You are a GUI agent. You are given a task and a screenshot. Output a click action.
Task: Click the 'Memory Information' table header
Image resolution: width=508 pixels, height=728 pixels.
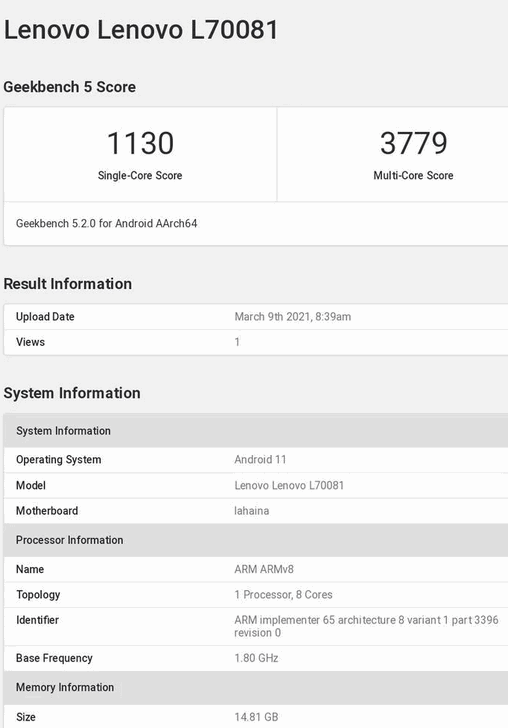[256, 687]
